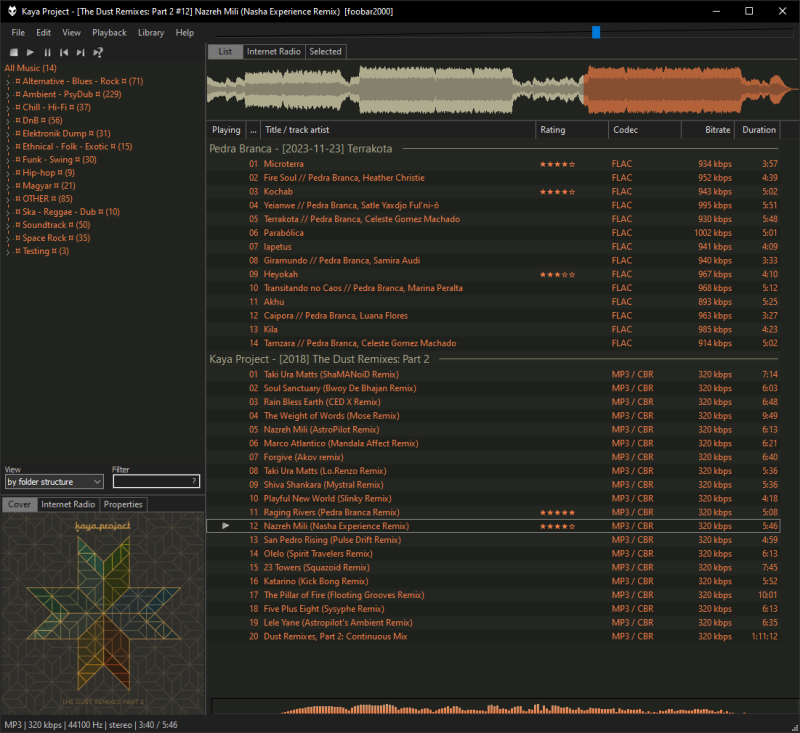Select Dust Remixes, Part 2: Continuous Mix

pyautogui.click(x=493, y=637)
